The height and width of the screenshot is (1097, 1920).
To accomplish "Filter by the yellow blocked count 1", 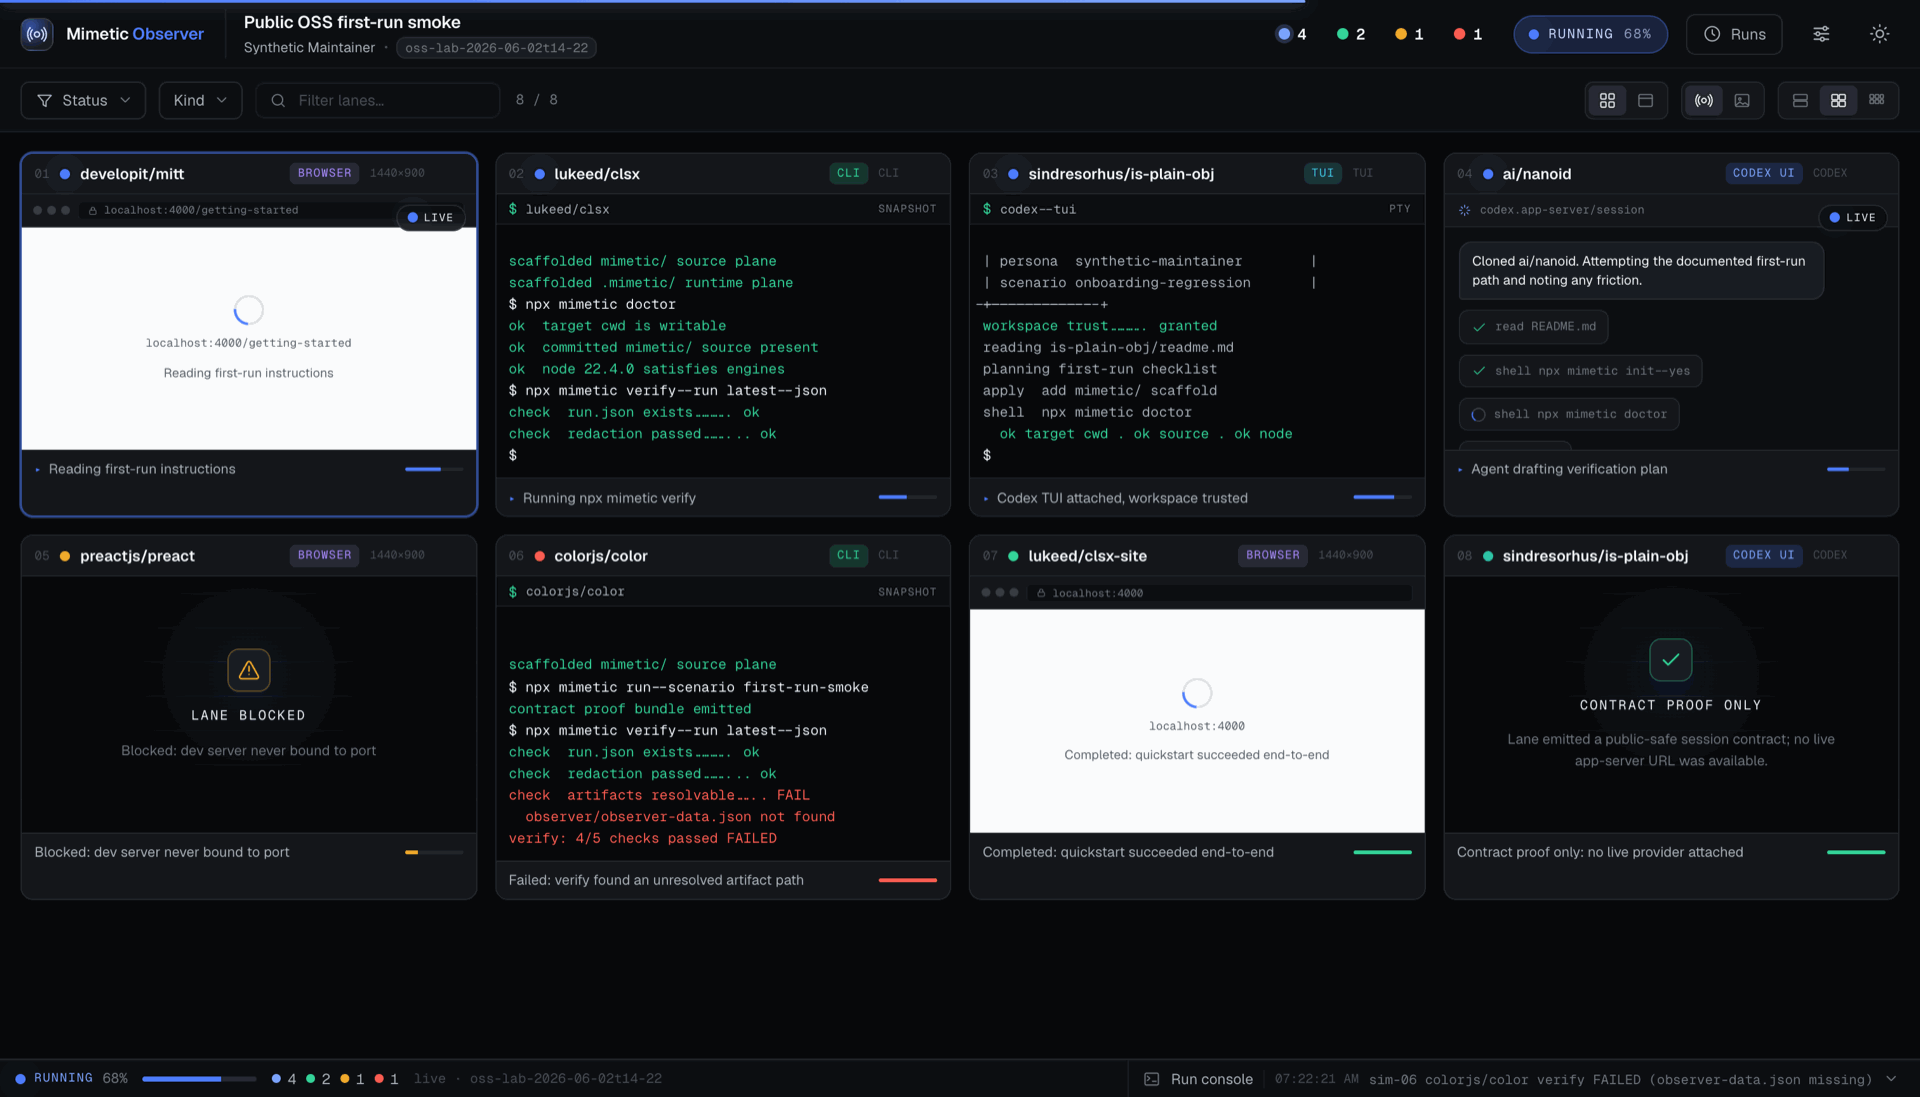I will tap(1409, 34).
